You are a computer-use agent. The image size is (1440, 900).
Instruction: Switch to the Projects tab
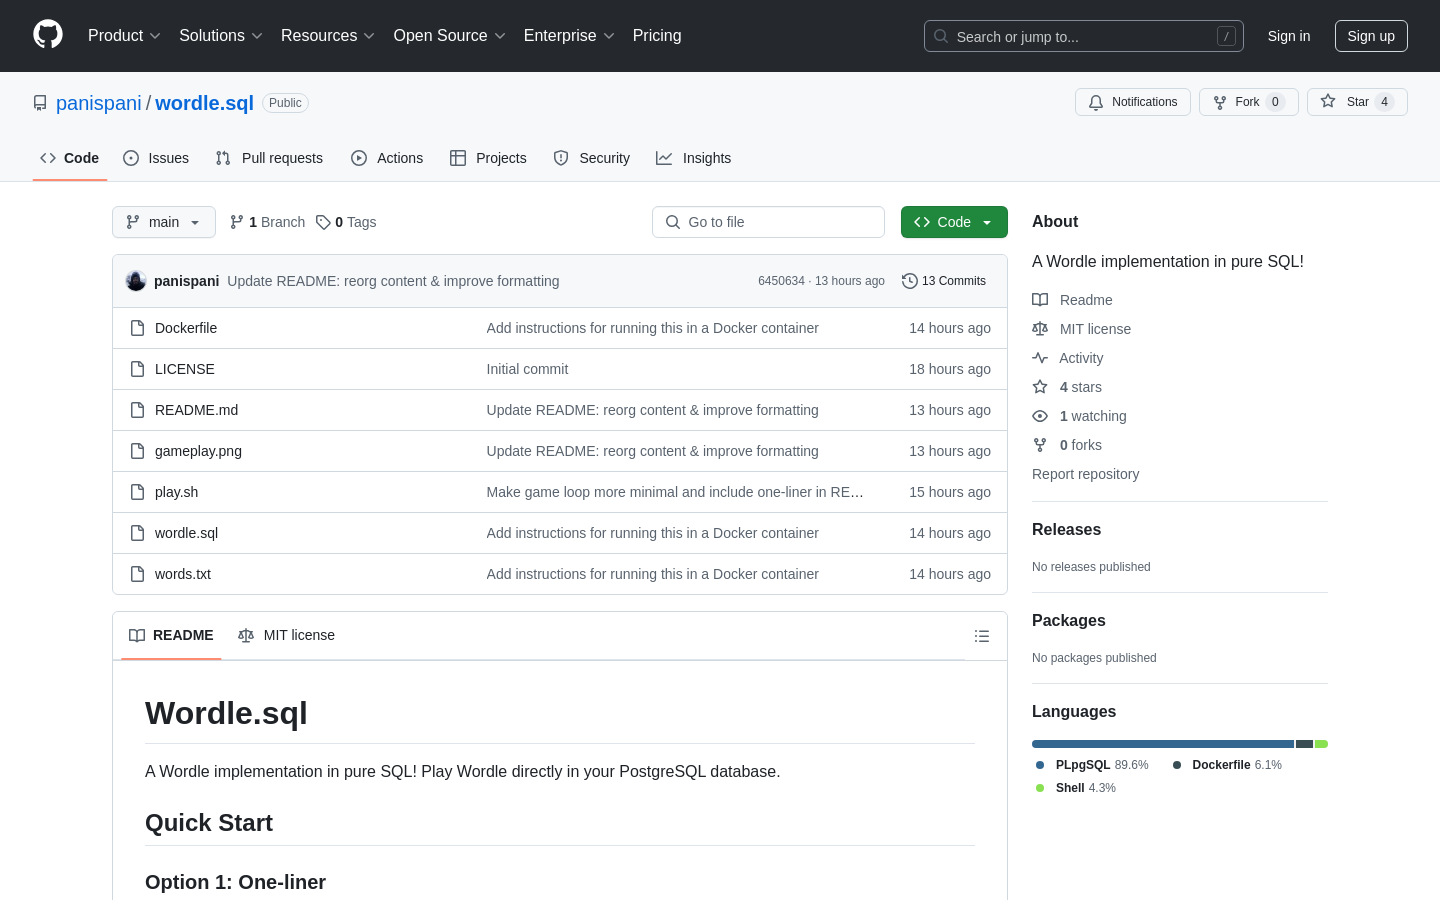488,158
